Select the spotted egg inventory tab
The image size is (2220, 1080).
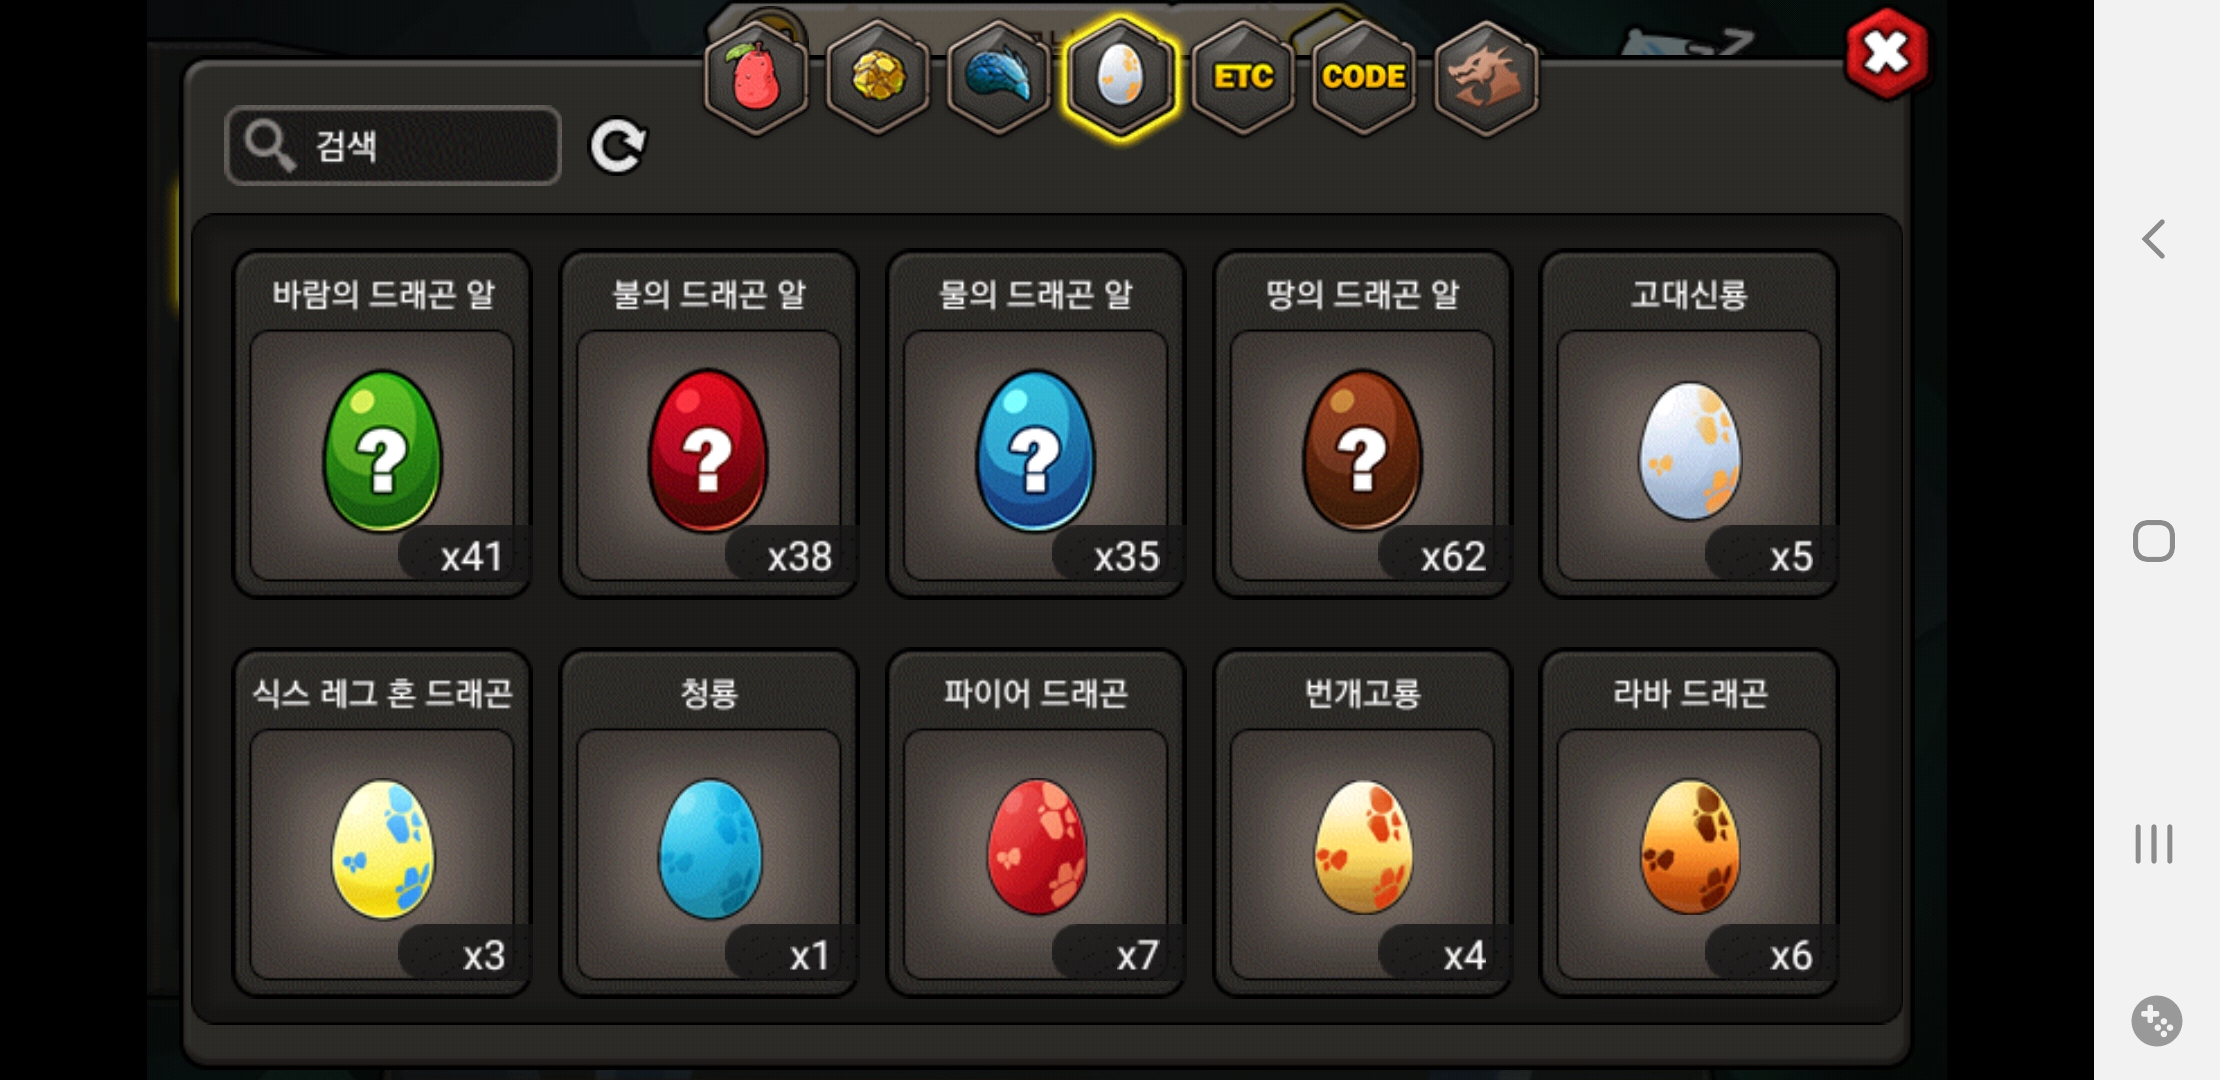[x=1120, y=78]
